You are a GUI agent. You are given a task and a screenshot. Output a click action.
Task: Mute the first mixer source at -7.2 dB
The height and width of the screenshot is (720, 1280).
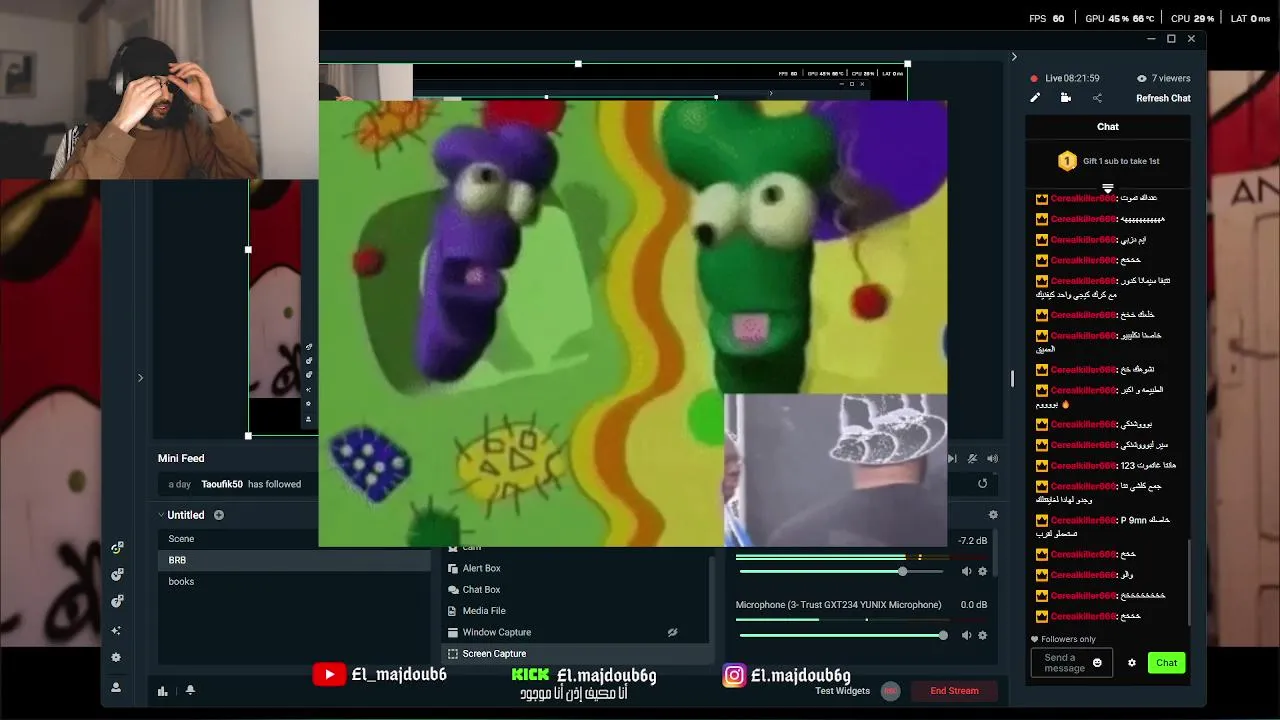point(966,571)
